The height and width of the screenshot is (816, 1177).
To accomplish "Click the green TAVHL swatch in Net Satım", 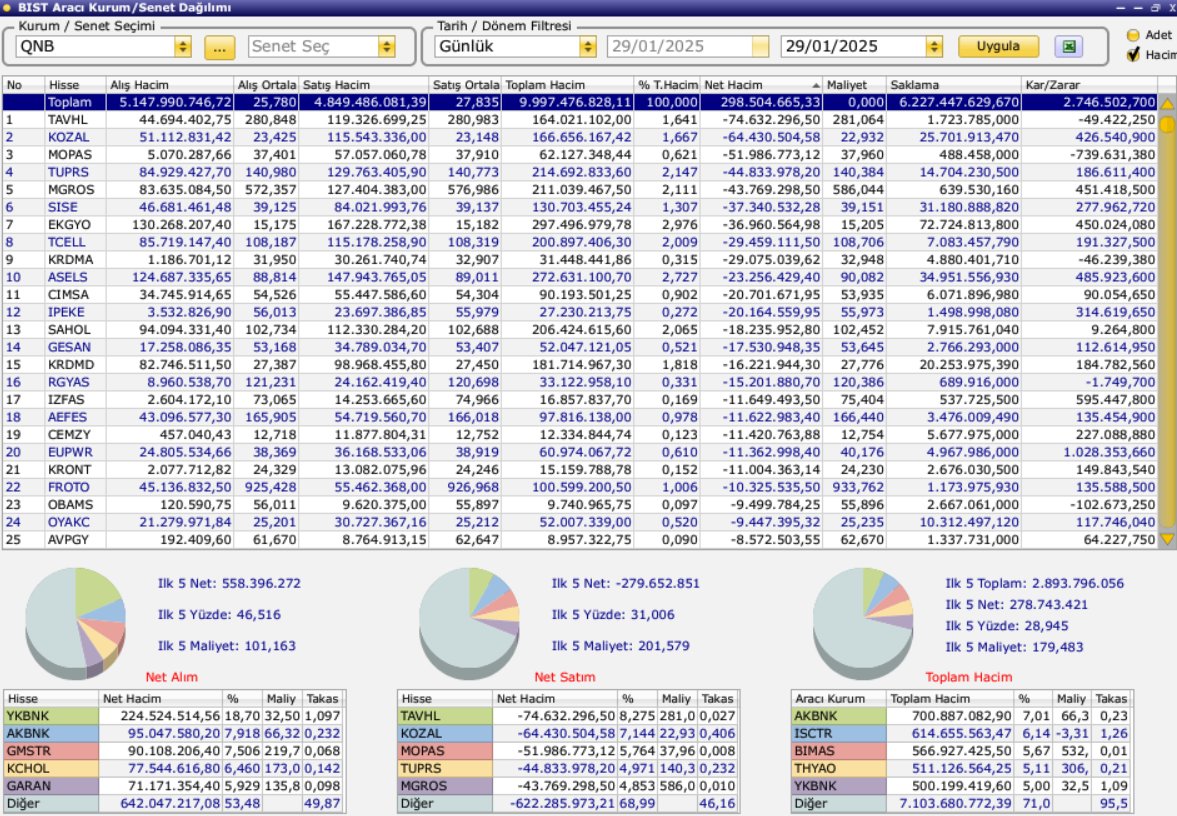I will [445, 716].
